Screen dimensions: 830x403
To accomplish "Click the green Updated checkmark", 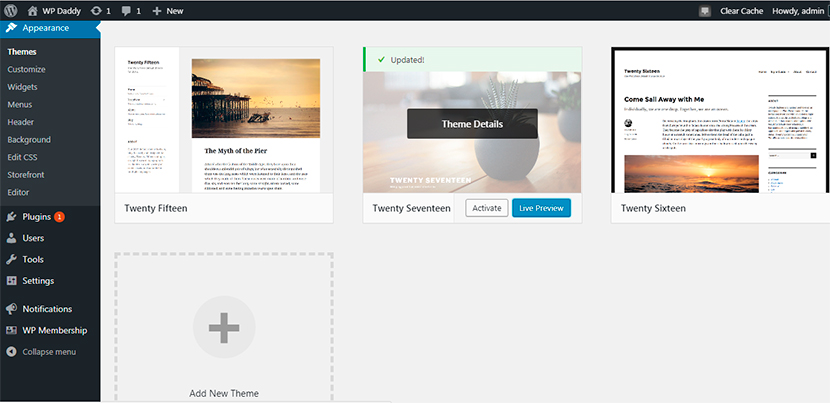I will click(x=381, y=60).
